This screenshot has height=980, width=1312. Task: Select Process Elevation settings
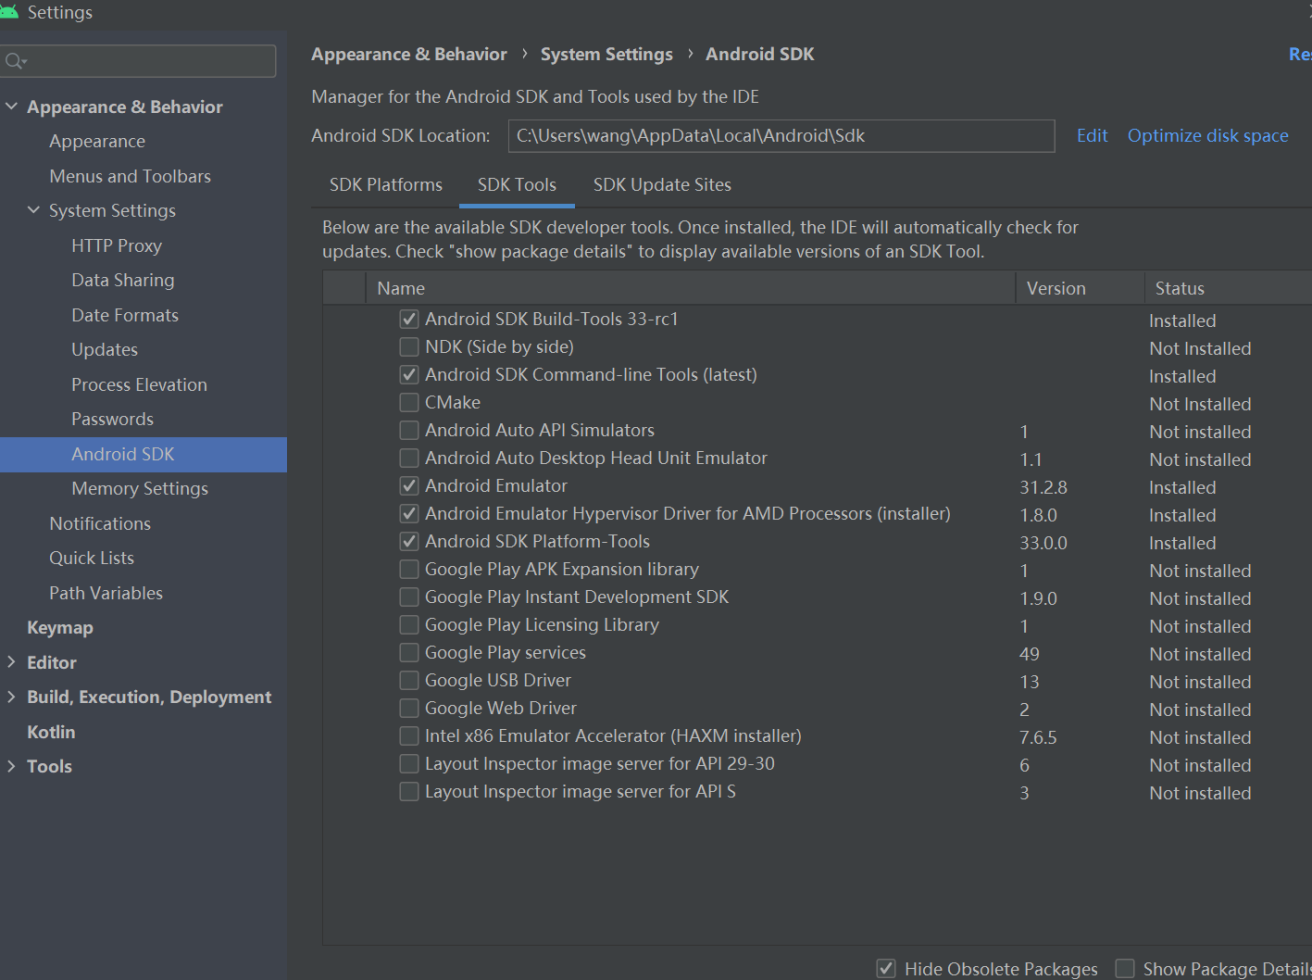pyautogui.click(x=139, y=385)
